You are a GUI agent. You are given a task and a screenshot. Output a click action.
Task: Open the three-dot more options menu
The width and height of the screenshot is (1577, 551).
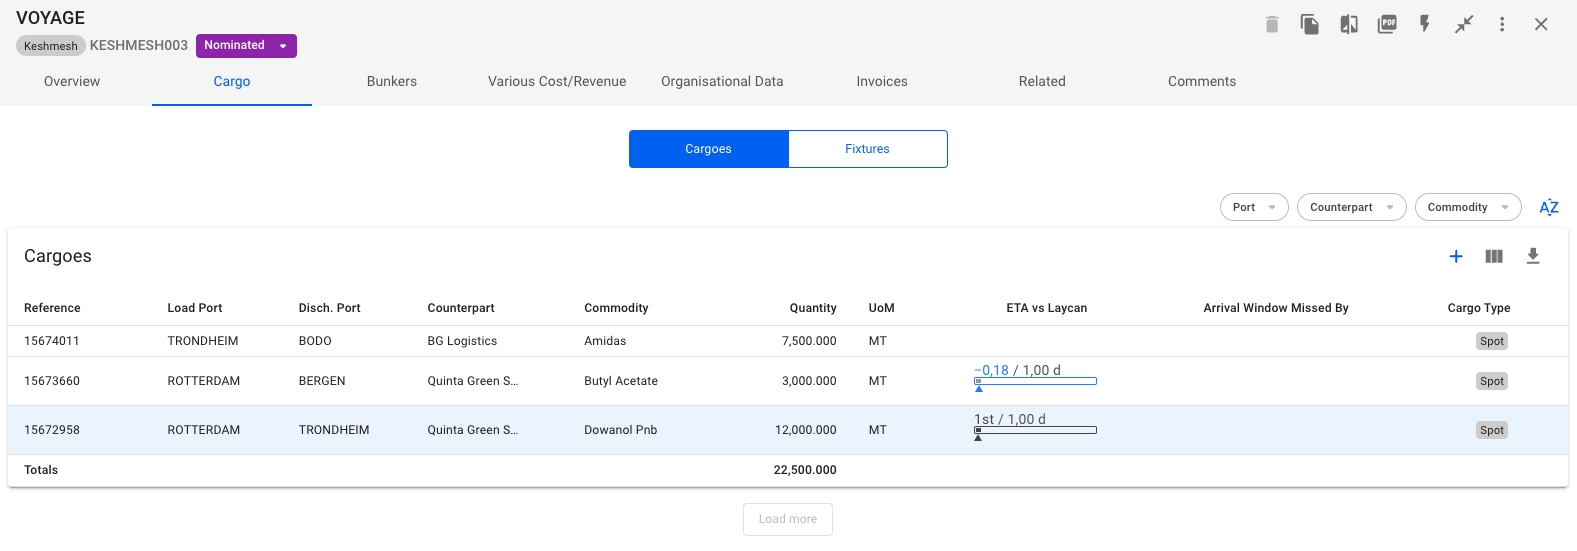(1502, 24)
